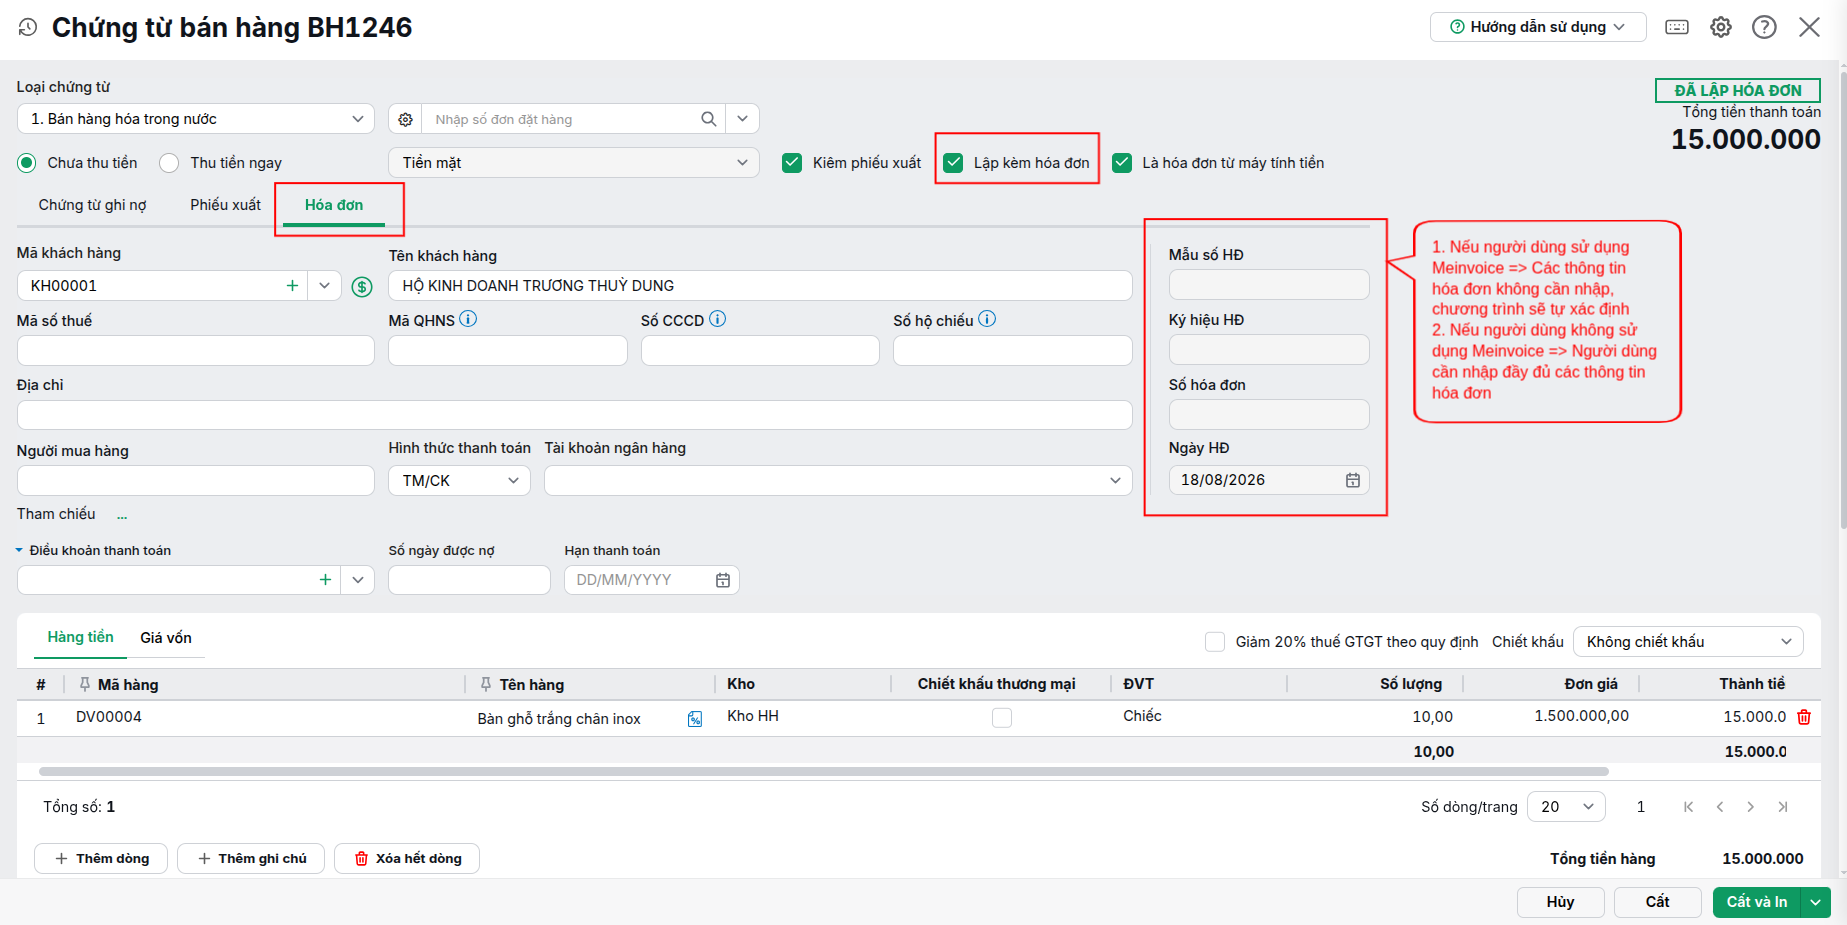Open the Tài khoản ngân hàng dropdown
Screen dimensions: 1847x925
pos(838,481)
